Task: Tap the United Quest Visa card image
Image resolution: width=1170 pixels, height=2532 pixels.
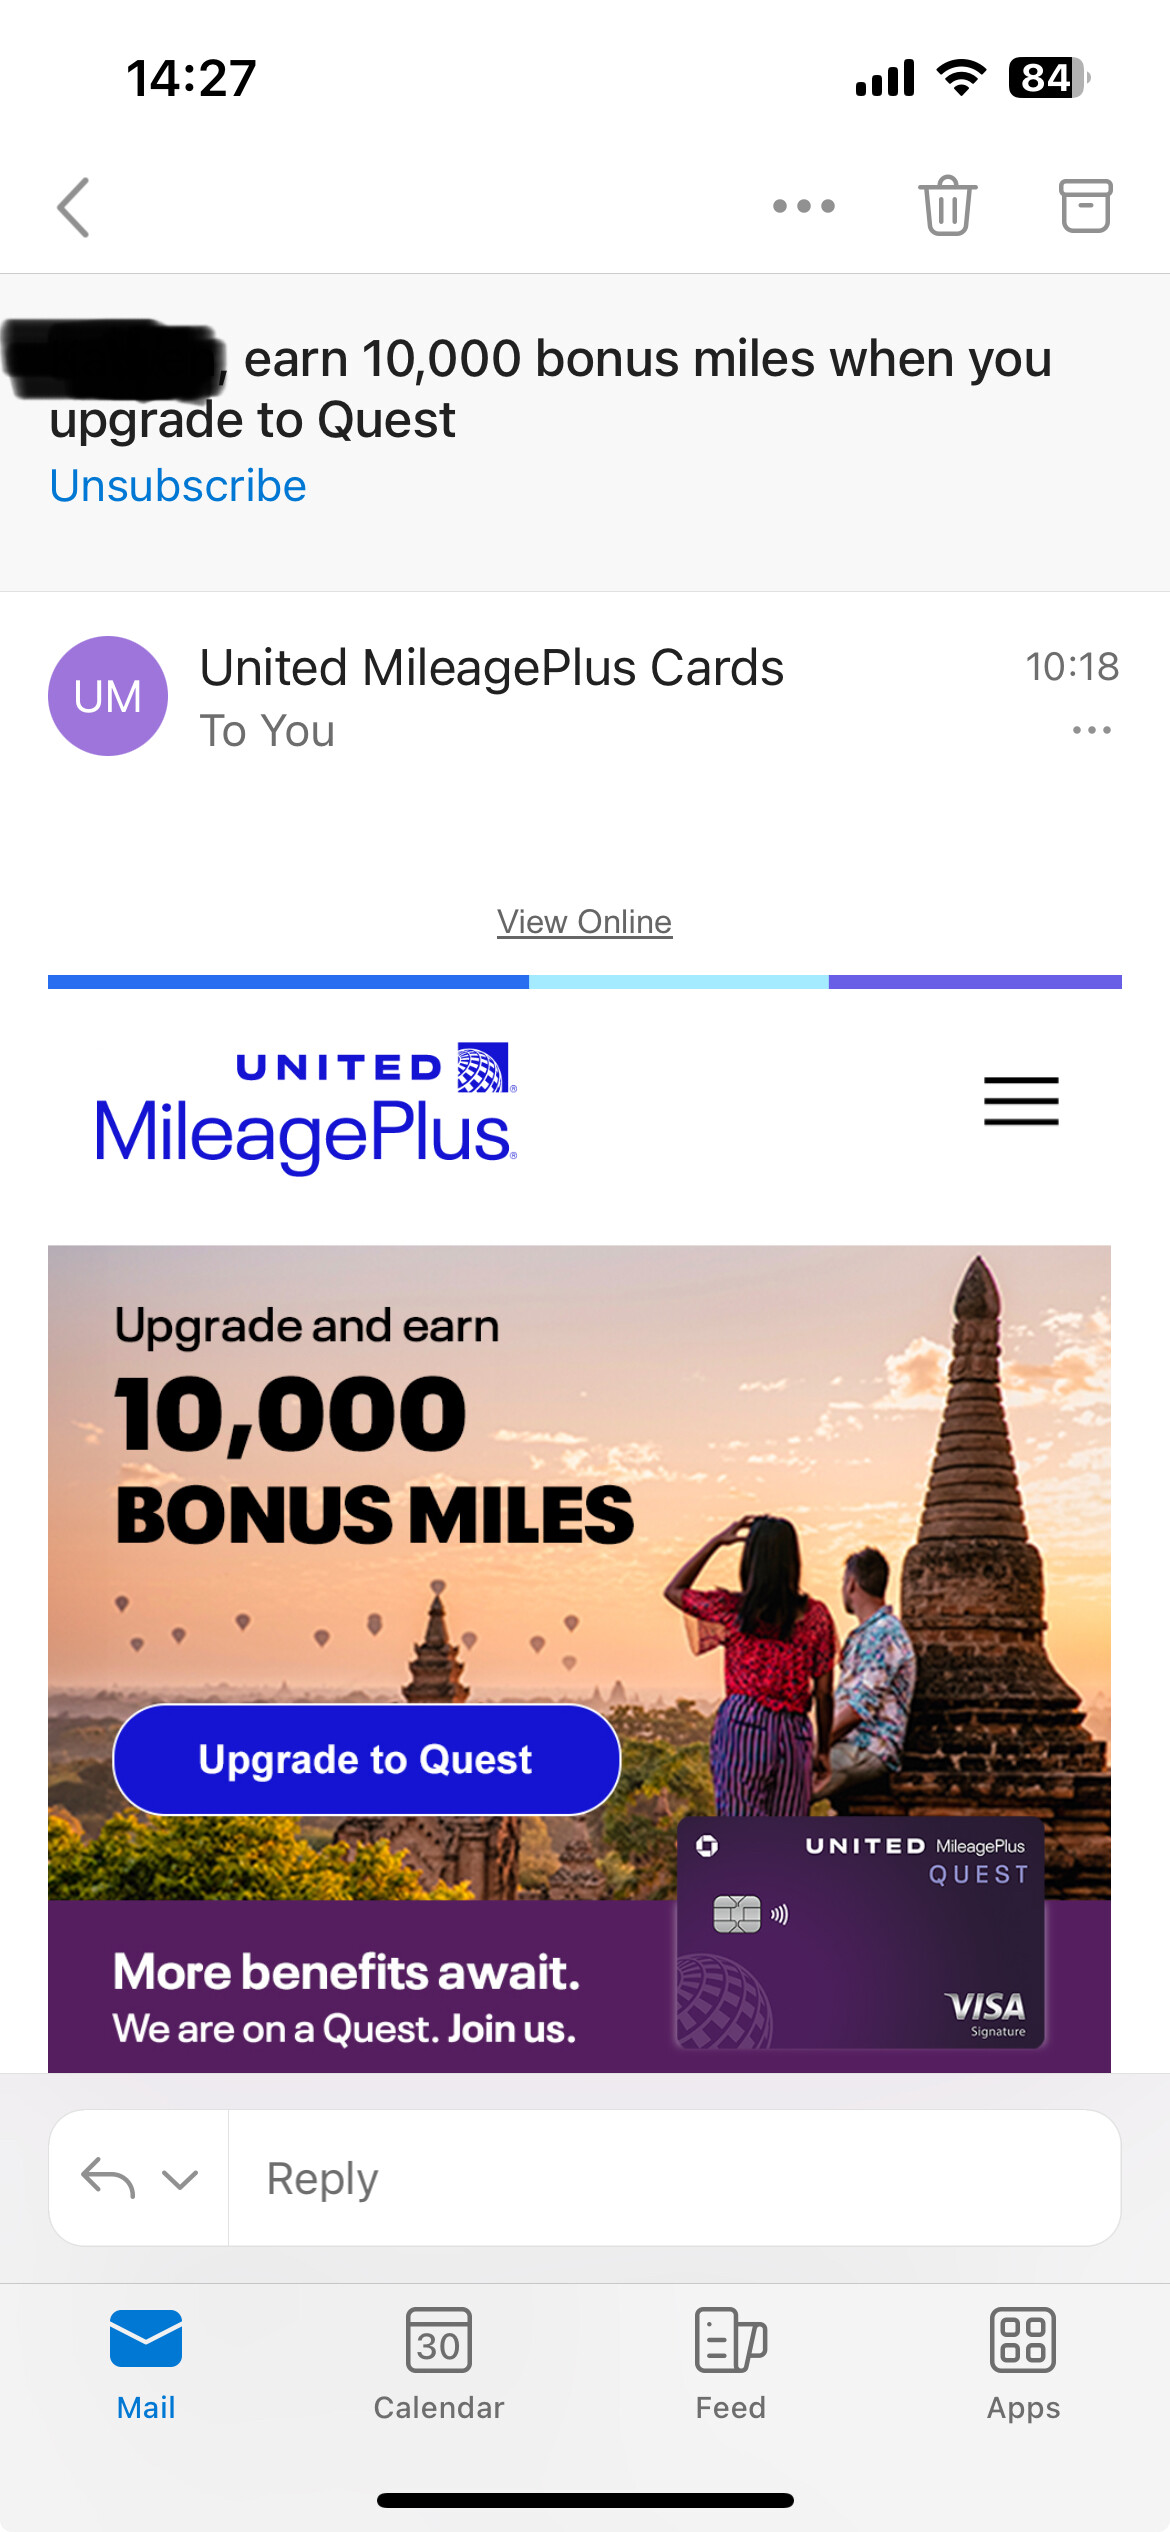Action: pyautogui.click(x=860, y=1933)
